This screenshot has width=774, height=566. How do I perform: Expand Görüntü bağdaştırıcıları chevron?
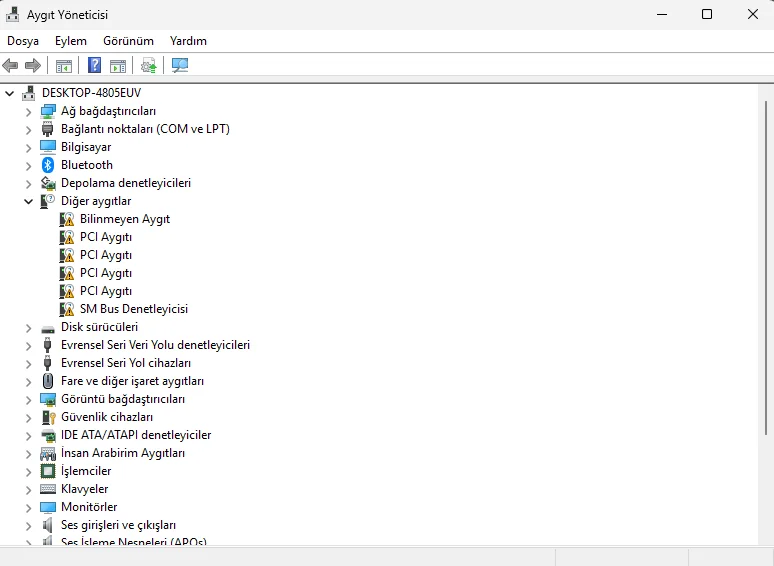[x=29, y=400]
